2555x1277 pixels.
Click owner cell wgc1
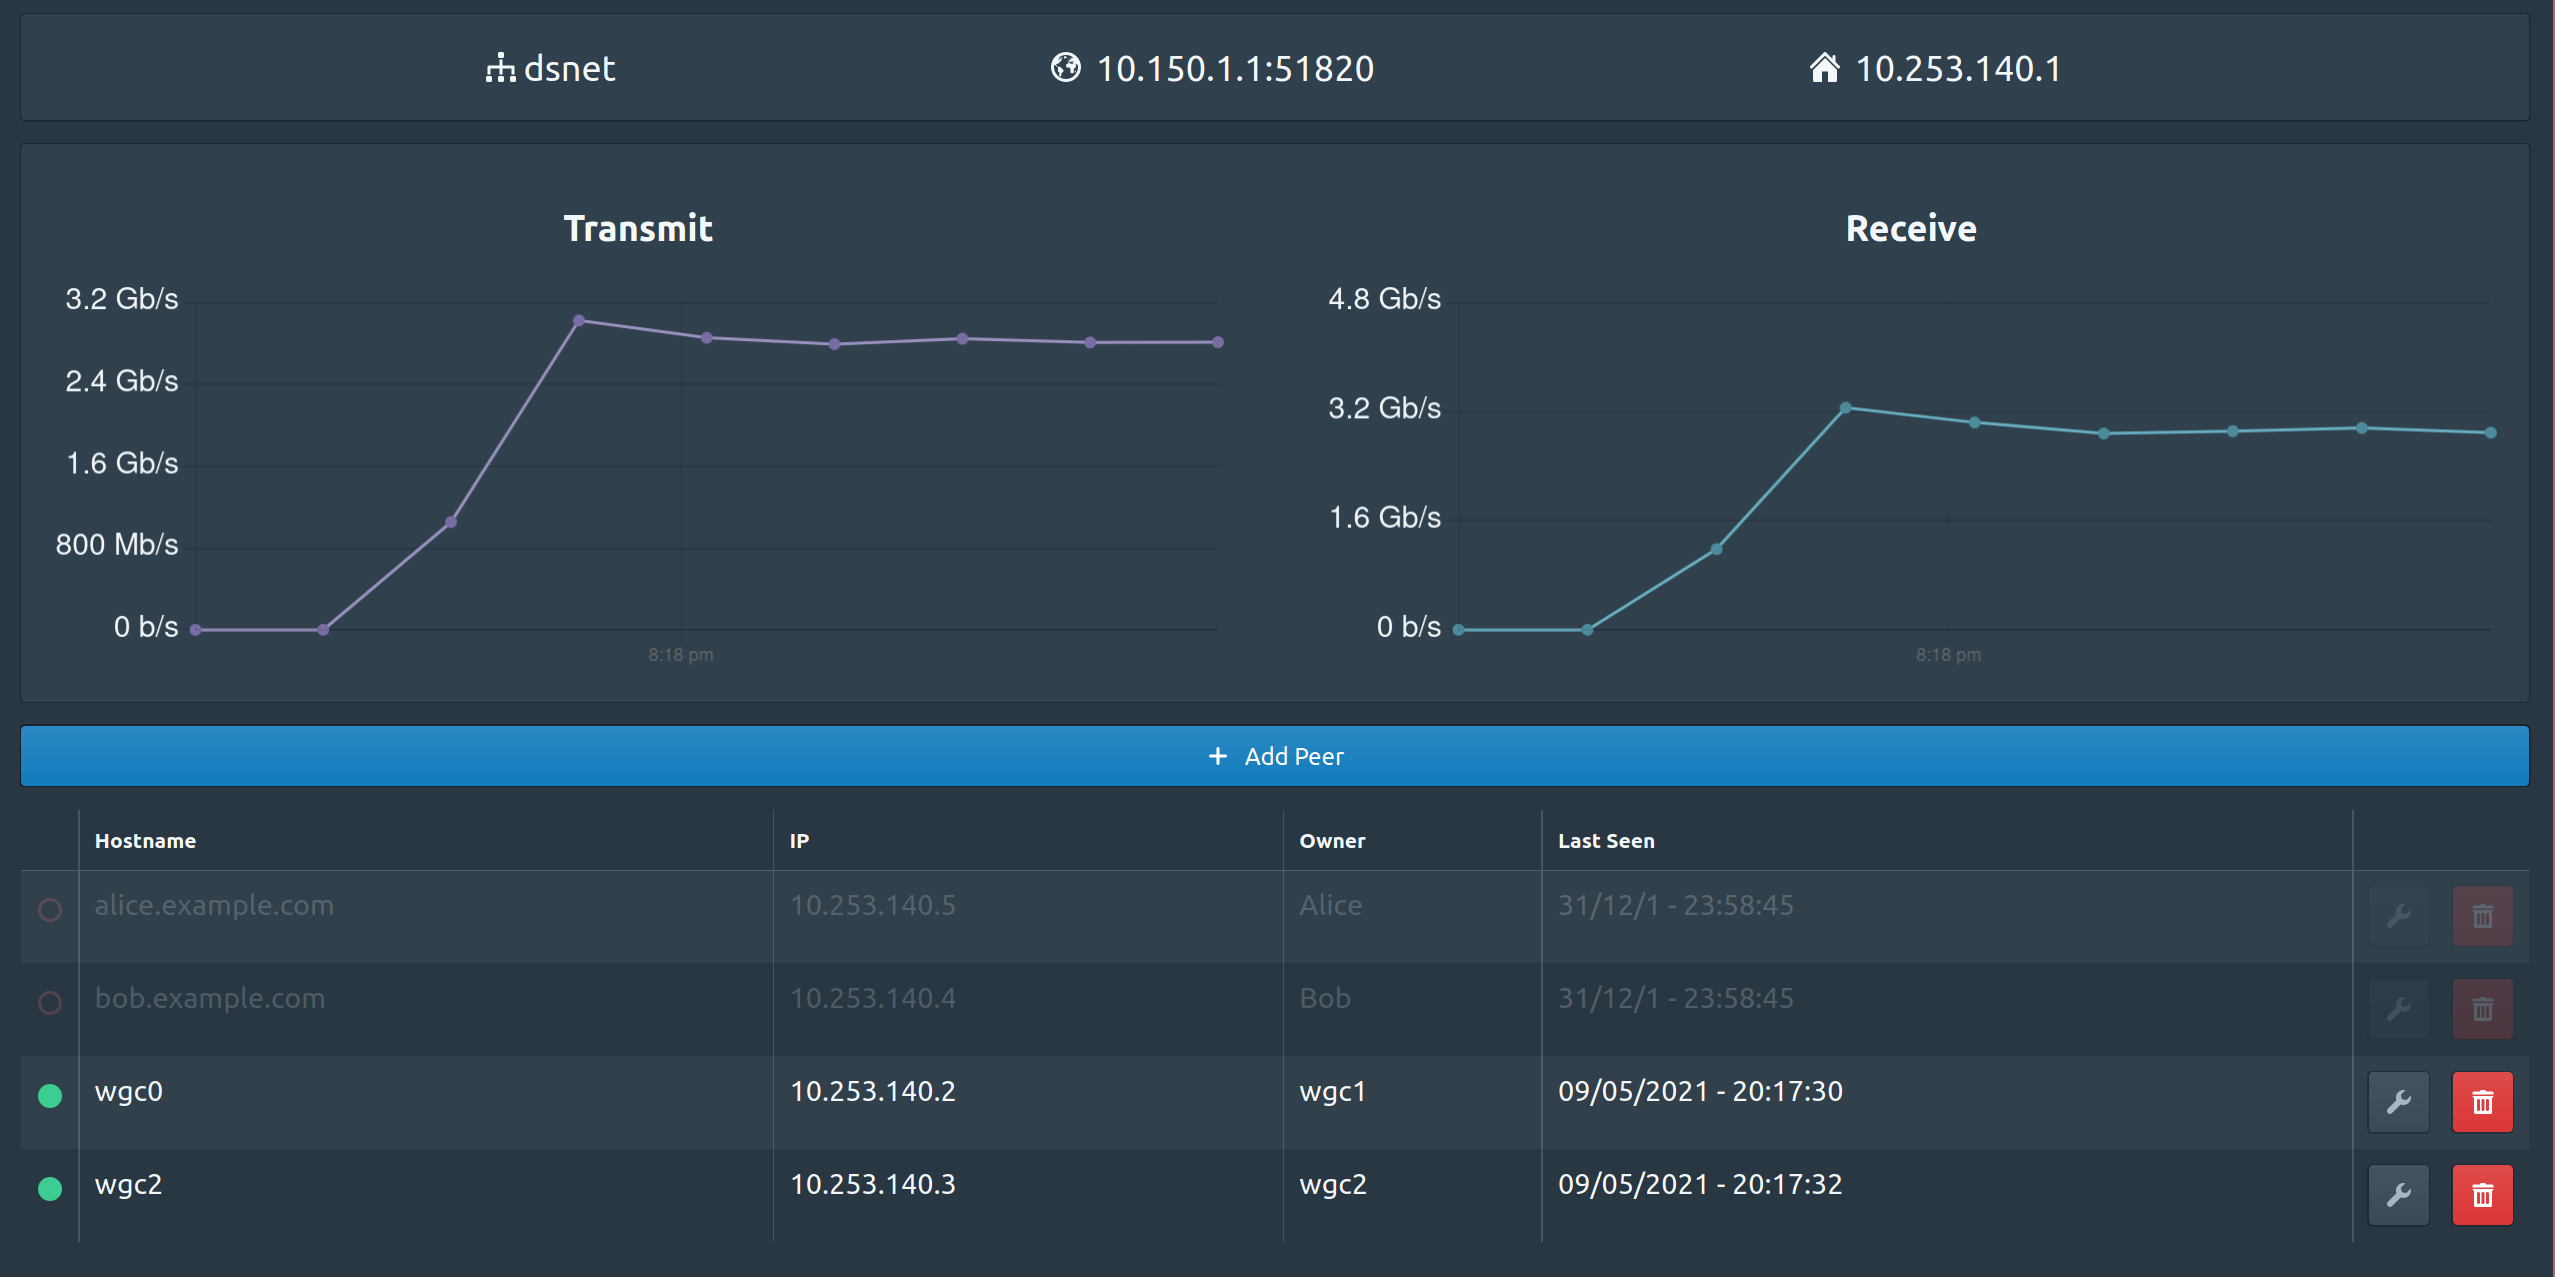point(1333,1091)
